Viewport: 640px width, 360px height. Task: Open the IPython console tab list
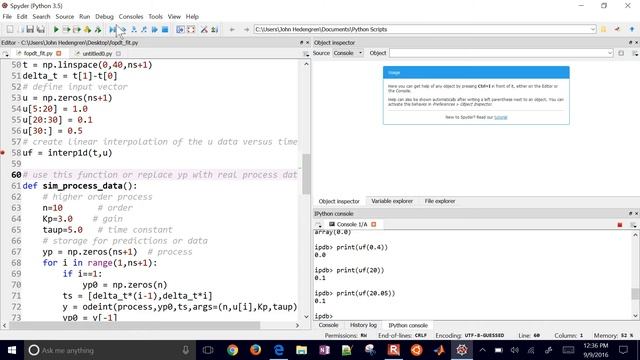click(x=318, y=225)
